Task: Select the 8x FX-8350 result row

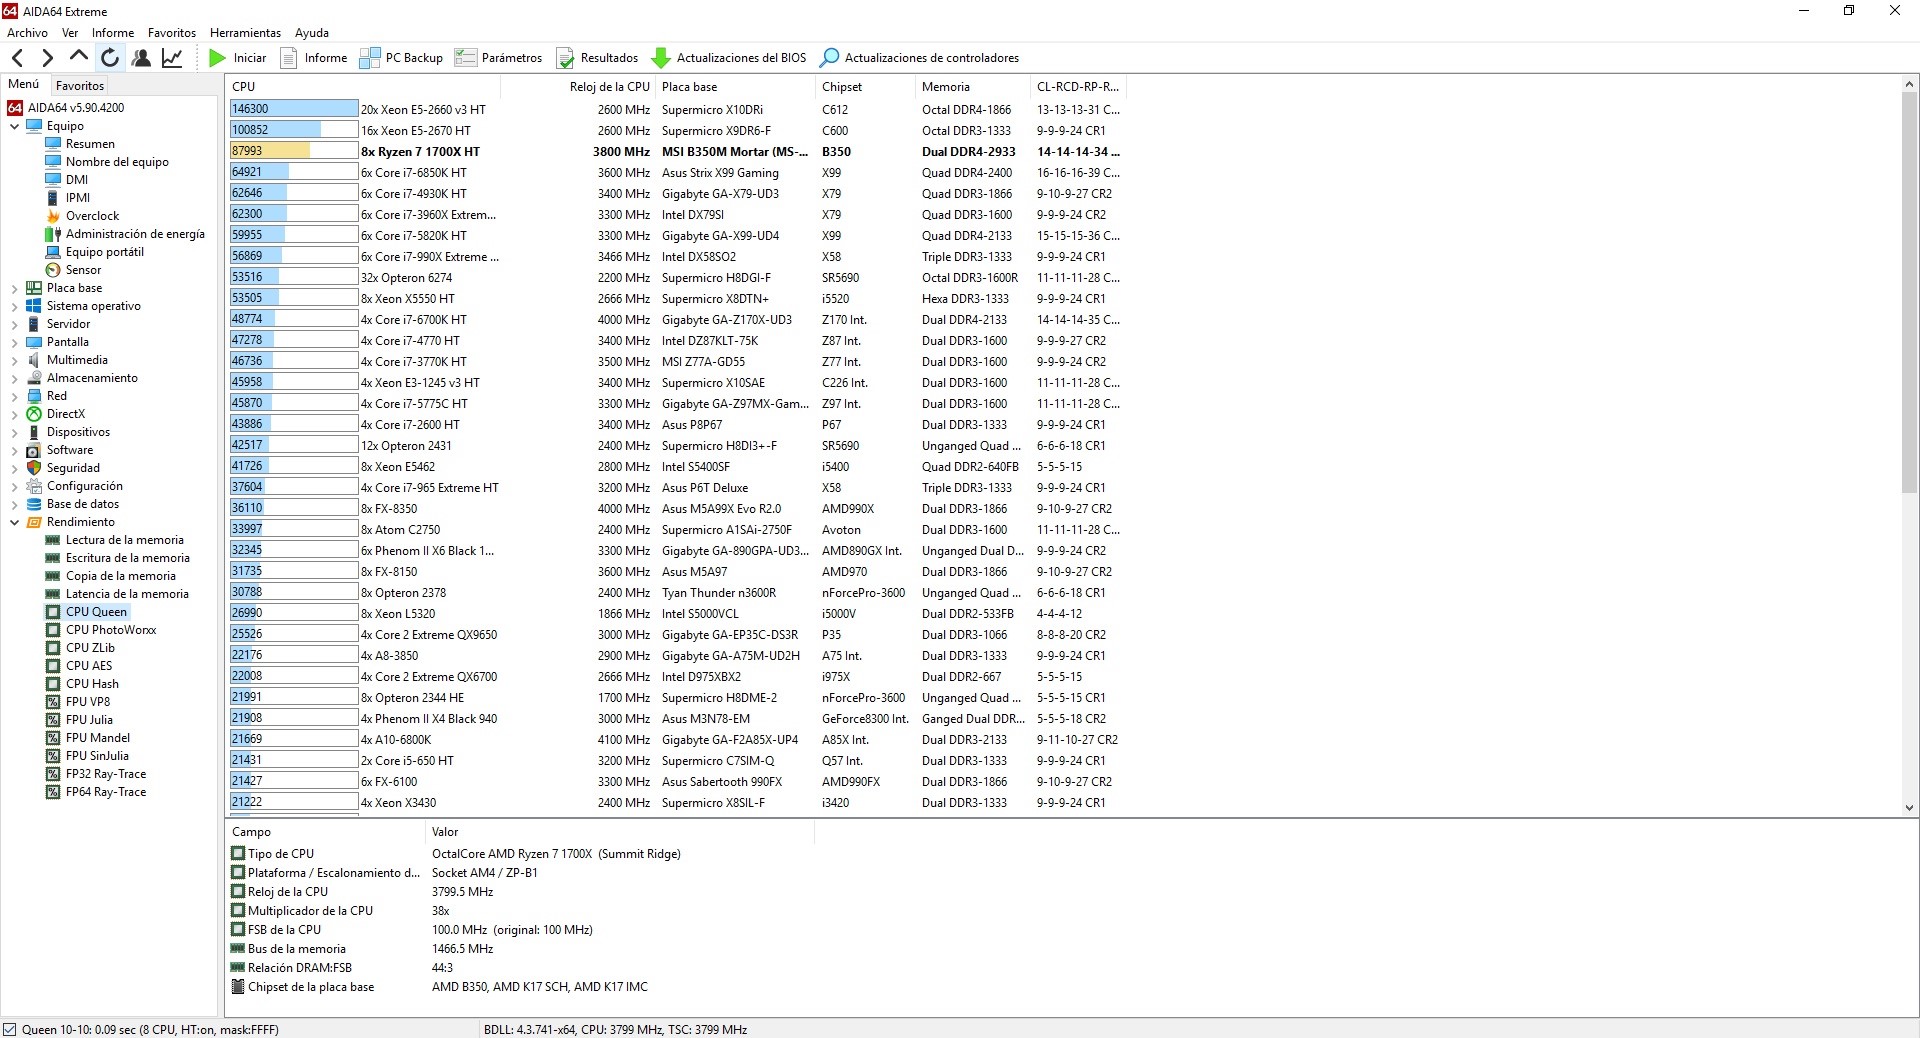Action: 675,509
